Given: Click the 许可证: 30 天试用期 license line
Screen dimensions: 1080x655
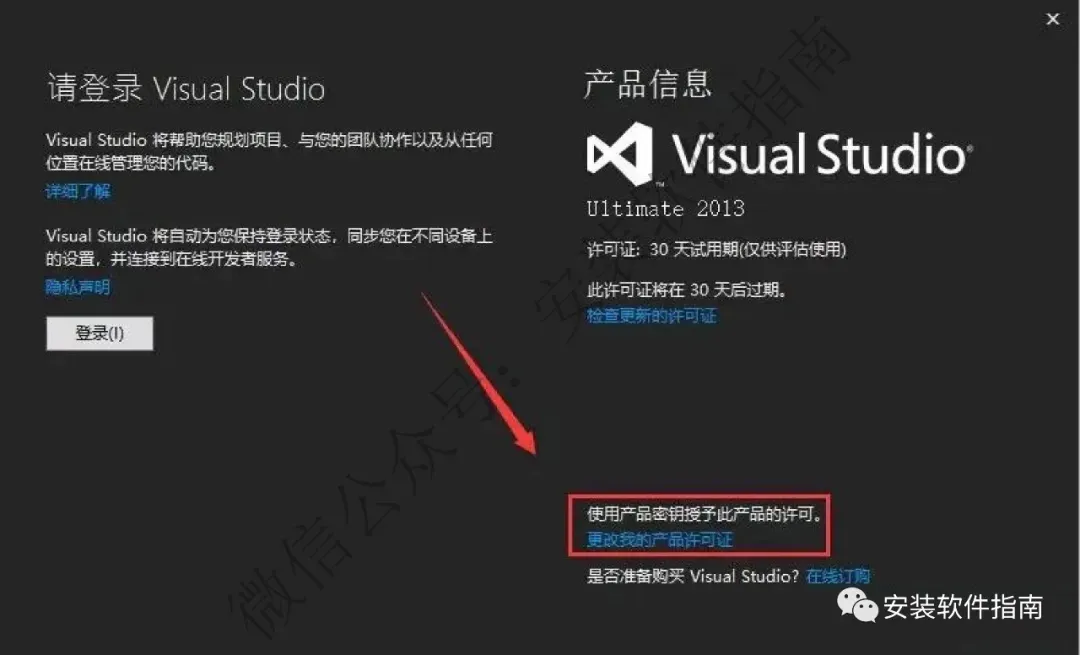Looking at the screenshot, I should (x=716, y=249).
